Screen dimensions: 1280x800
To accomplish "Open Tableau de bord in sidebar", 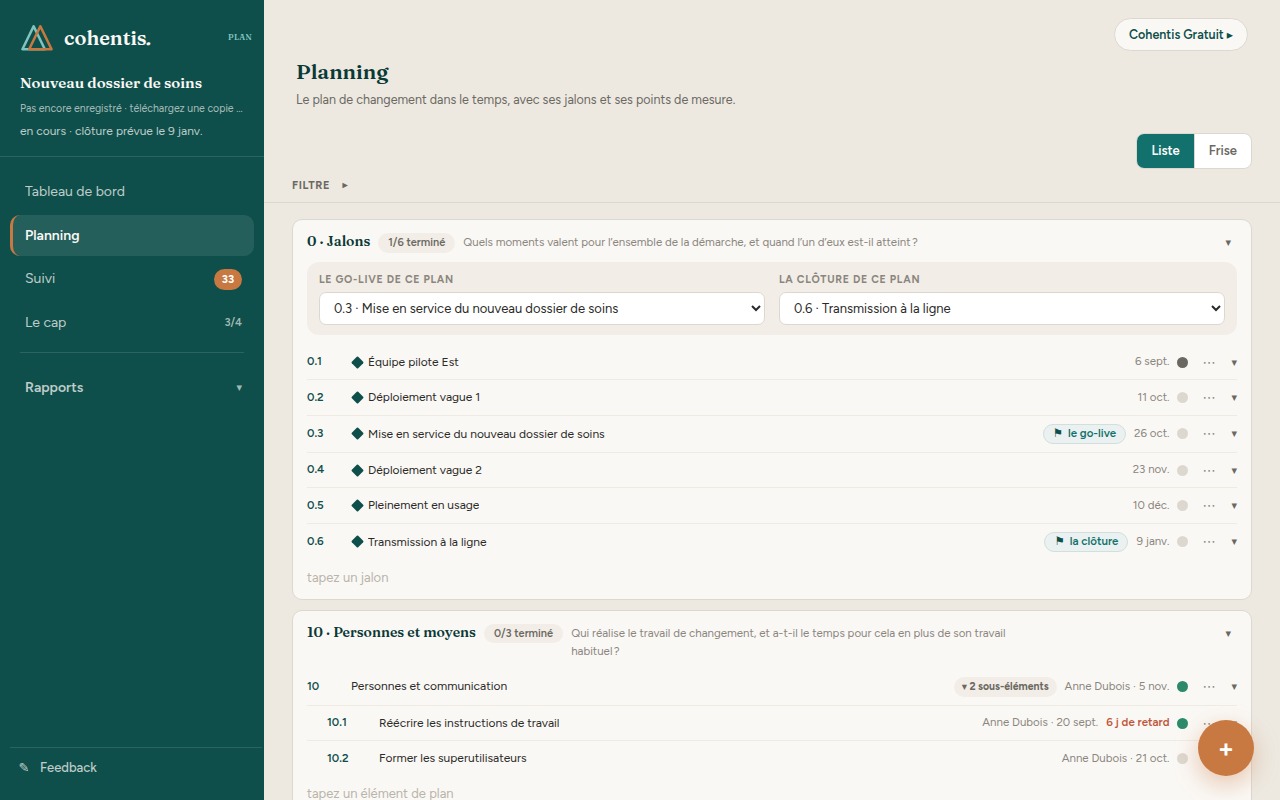I will pos(132,192).
